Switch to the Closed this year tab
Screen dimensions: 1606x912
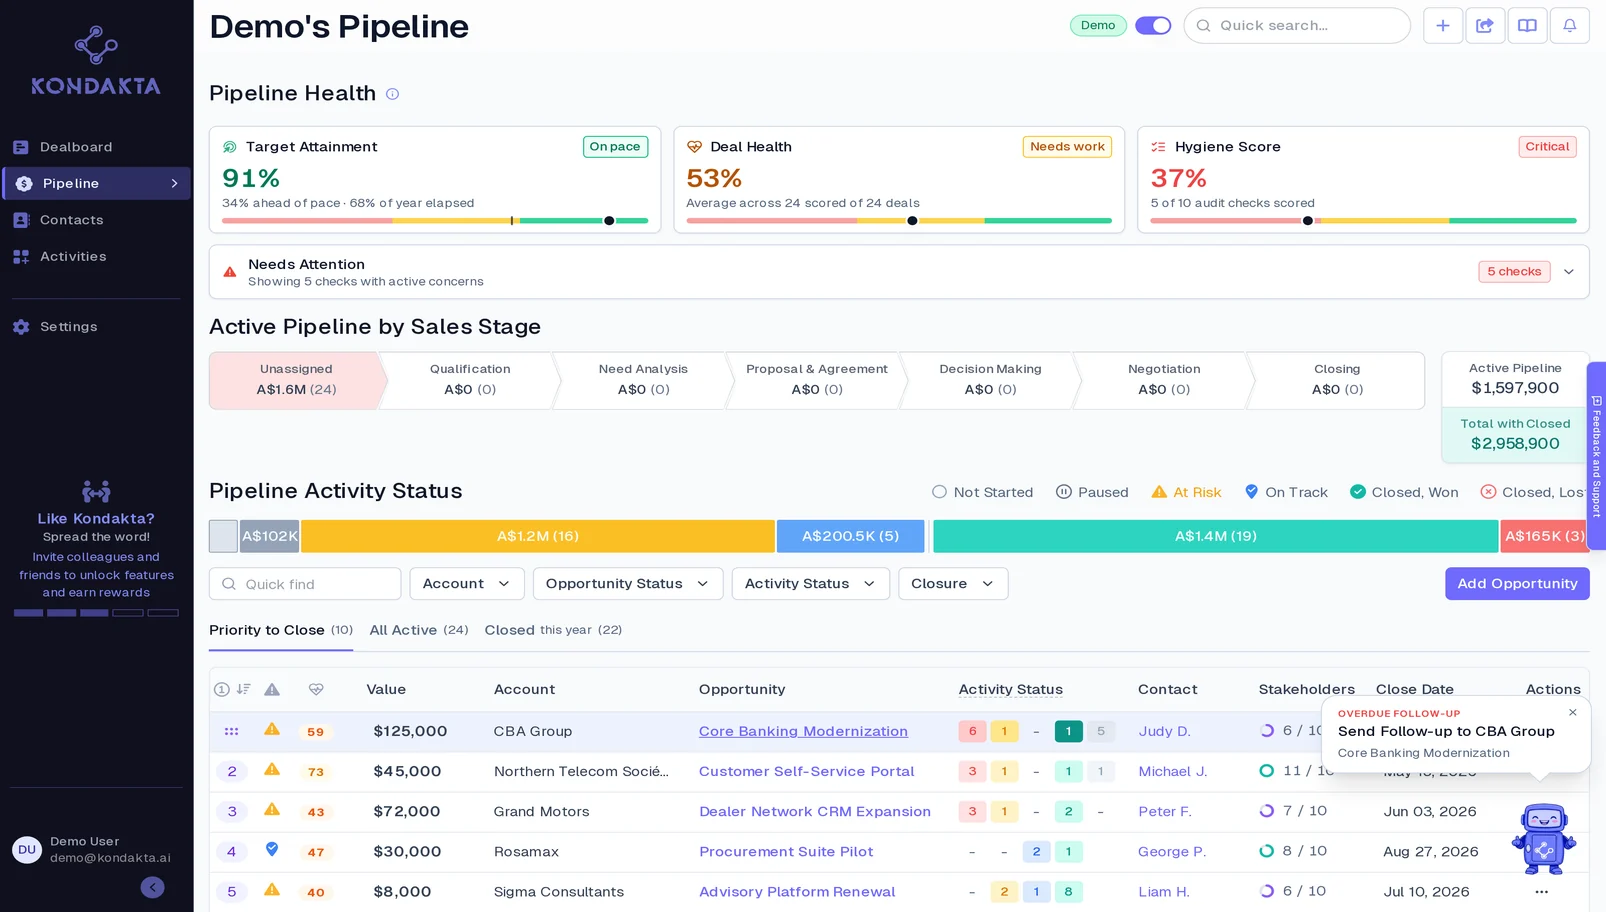coord(553,630)
